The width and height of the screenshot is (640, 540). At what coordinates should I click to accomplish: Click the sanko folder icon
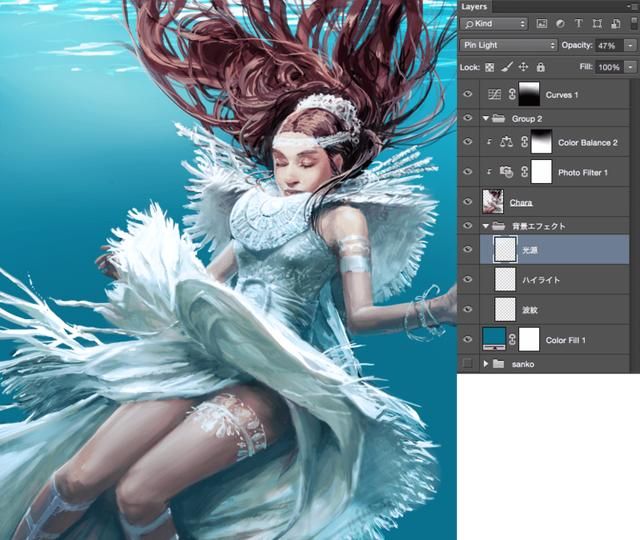[x=498, y=363]
